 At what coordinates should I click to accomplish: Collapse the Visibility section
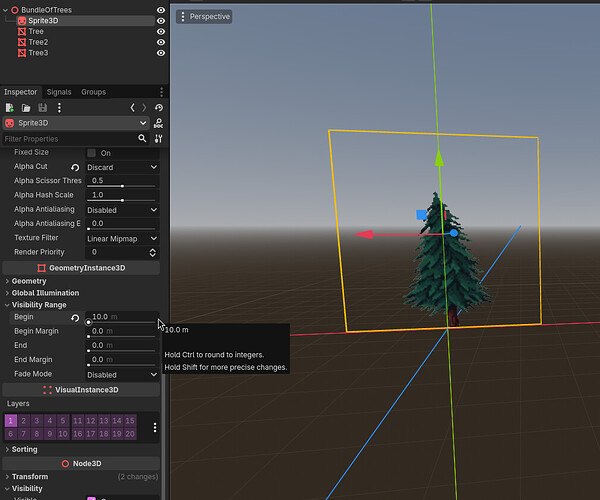click(27, 489)
